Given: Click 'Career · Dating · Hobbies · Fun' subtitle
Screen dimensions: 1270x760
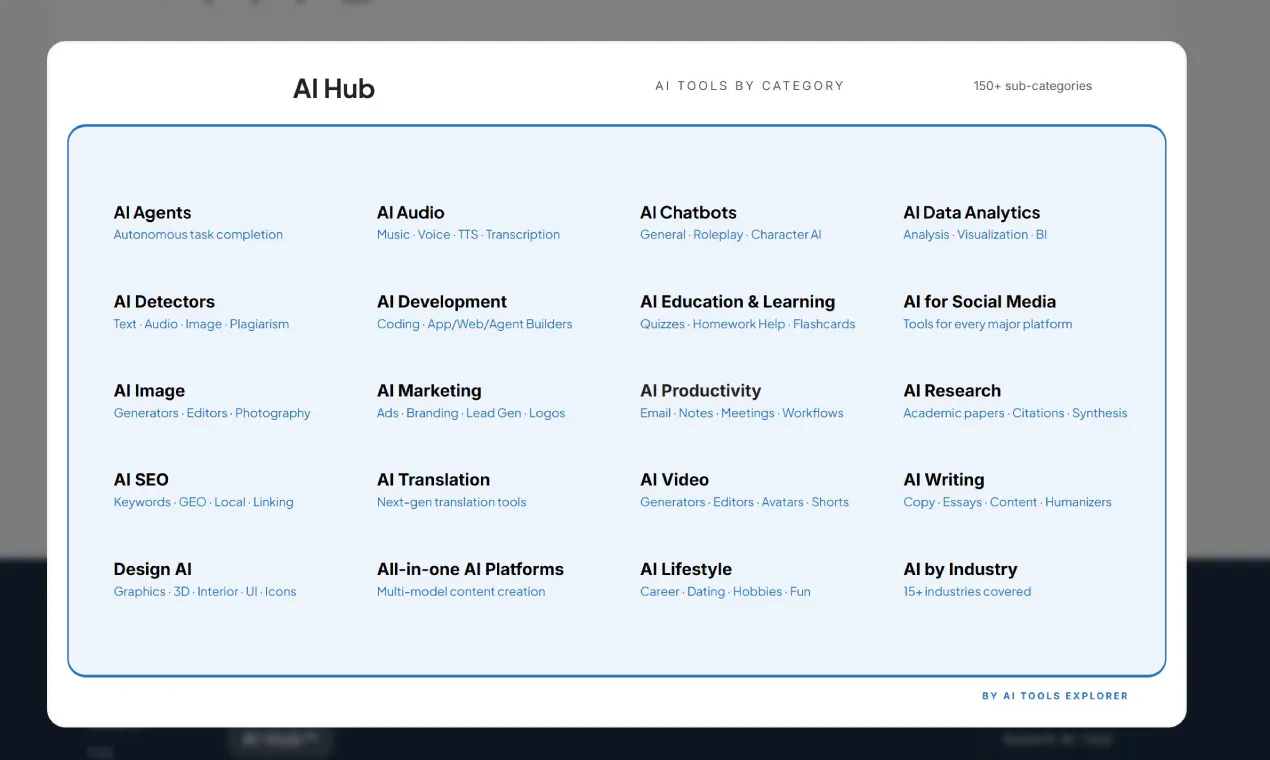Looking at the screenshot, I should coord(725,591).
